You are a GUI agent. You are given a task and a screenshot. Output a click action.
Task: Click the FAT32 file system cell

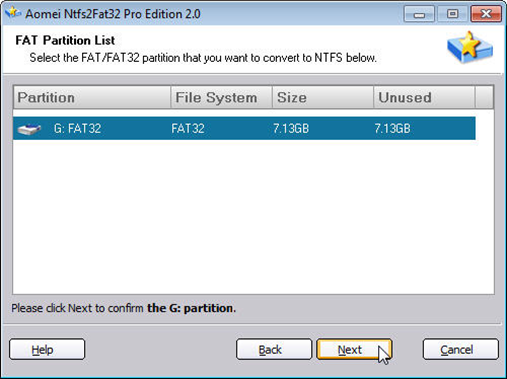(x=188, y=128)
